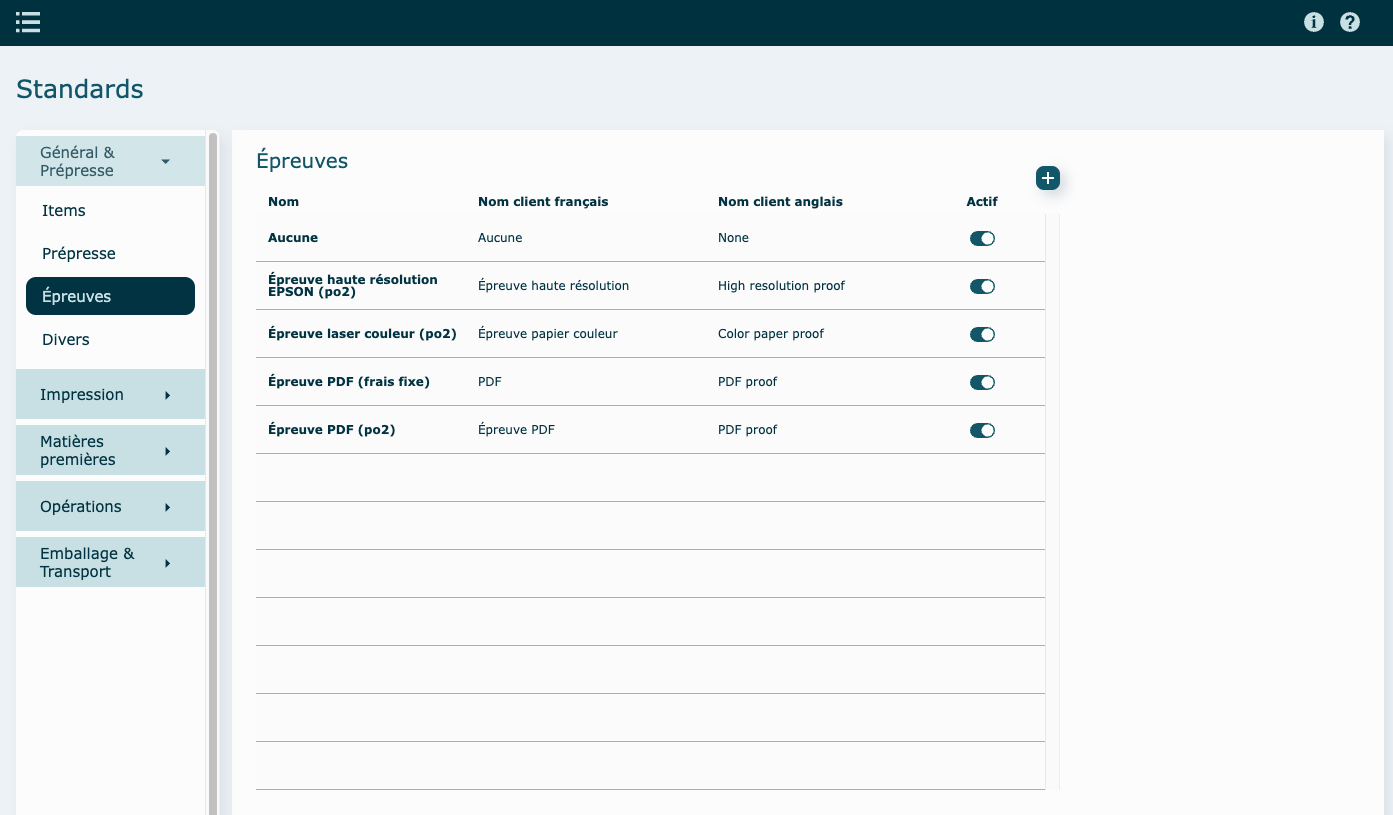Toggle Actif for Épreuve PDF (po2)
The width and height of the screenshot is (1393, 815).
pyautogui.click(x=982, y=431)
